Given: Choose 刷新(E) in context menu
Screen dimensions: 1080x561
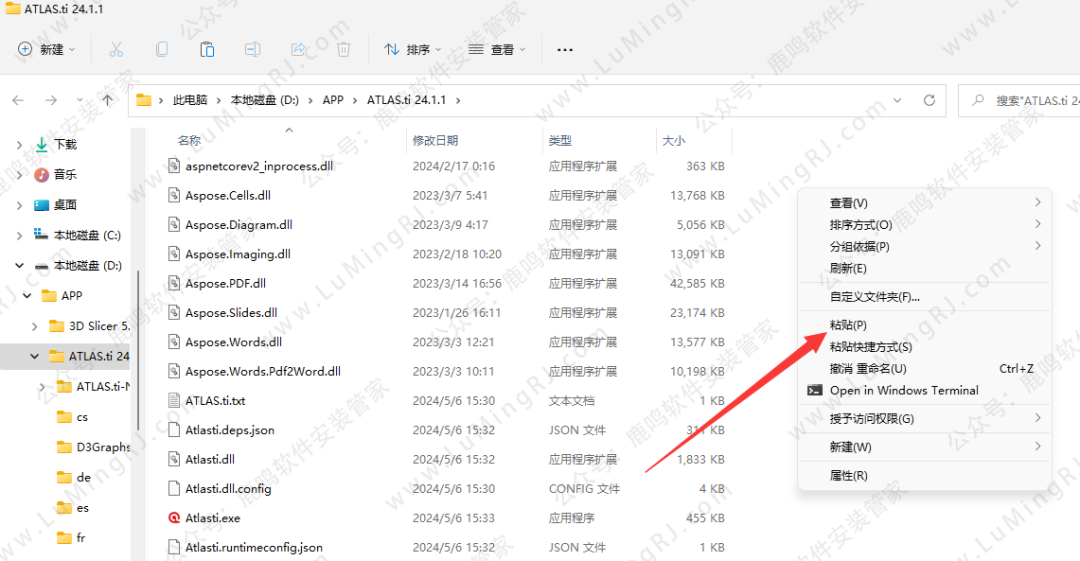Looking at the screenshot, I should pyautogui.click(x=924, y=268).
